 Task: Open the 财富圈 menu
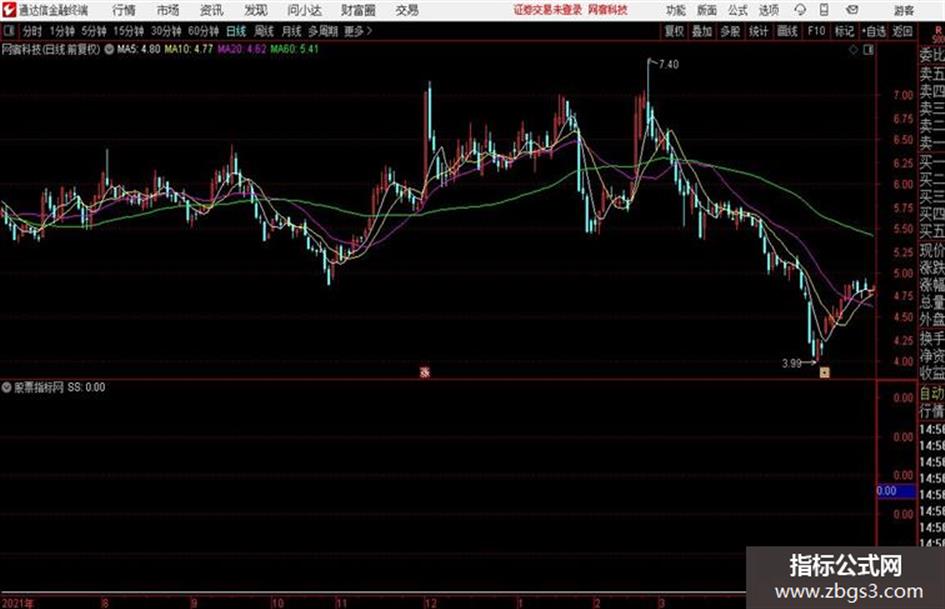coord(358,10)
